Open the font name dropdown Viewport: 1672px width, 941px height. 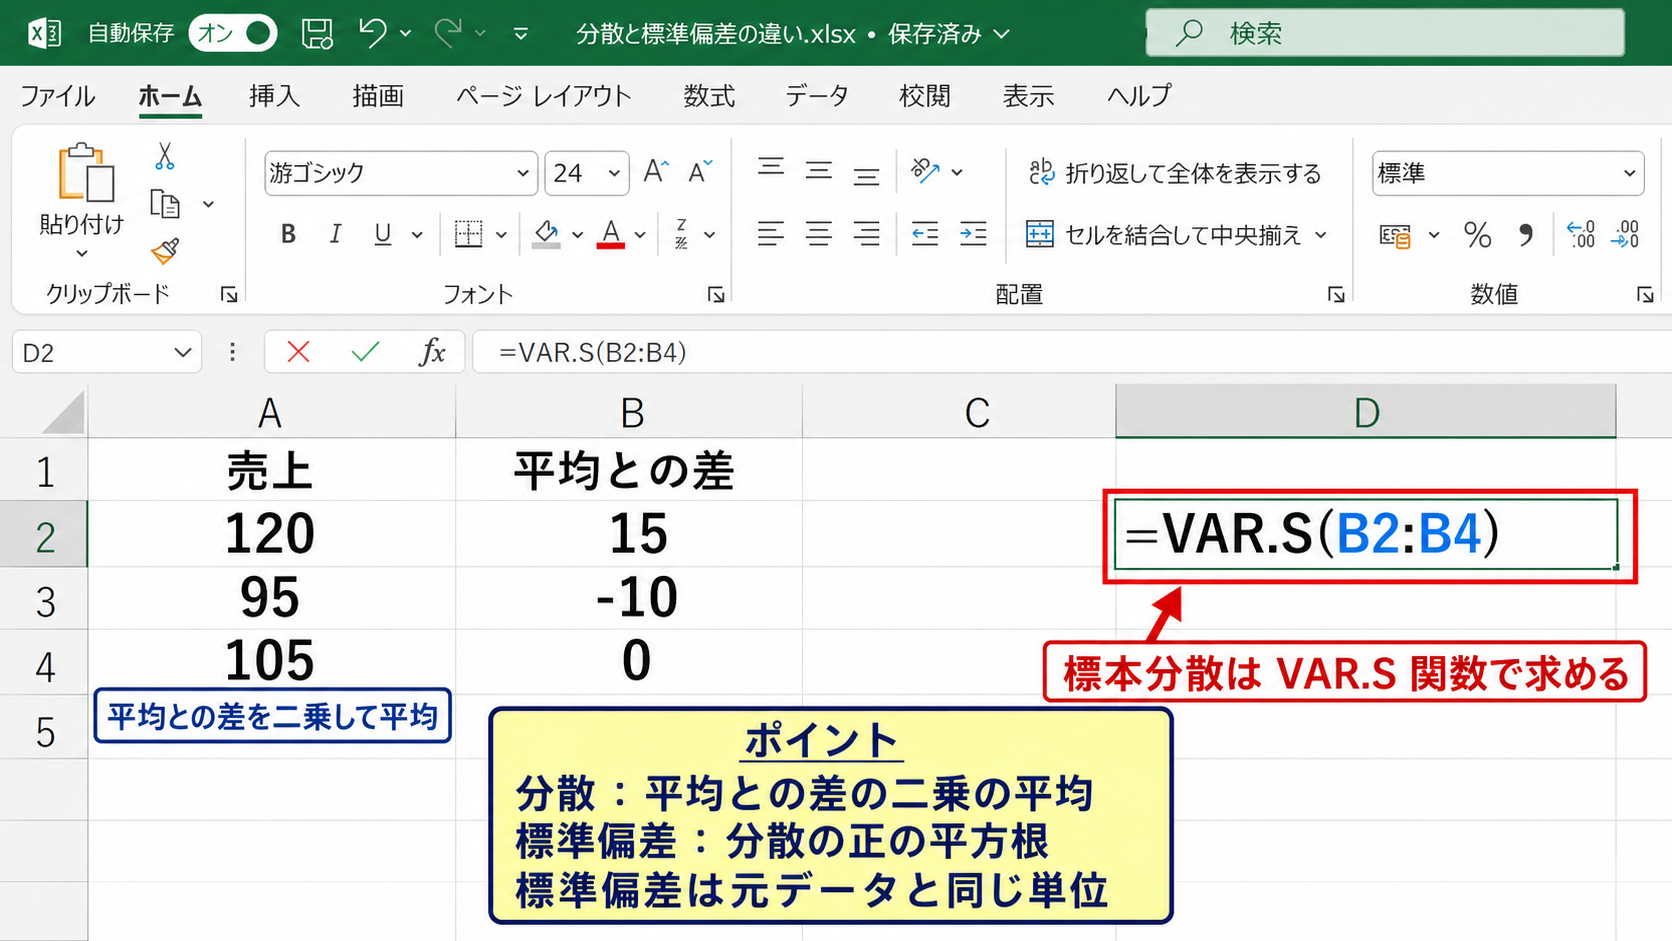click(522, 173)
